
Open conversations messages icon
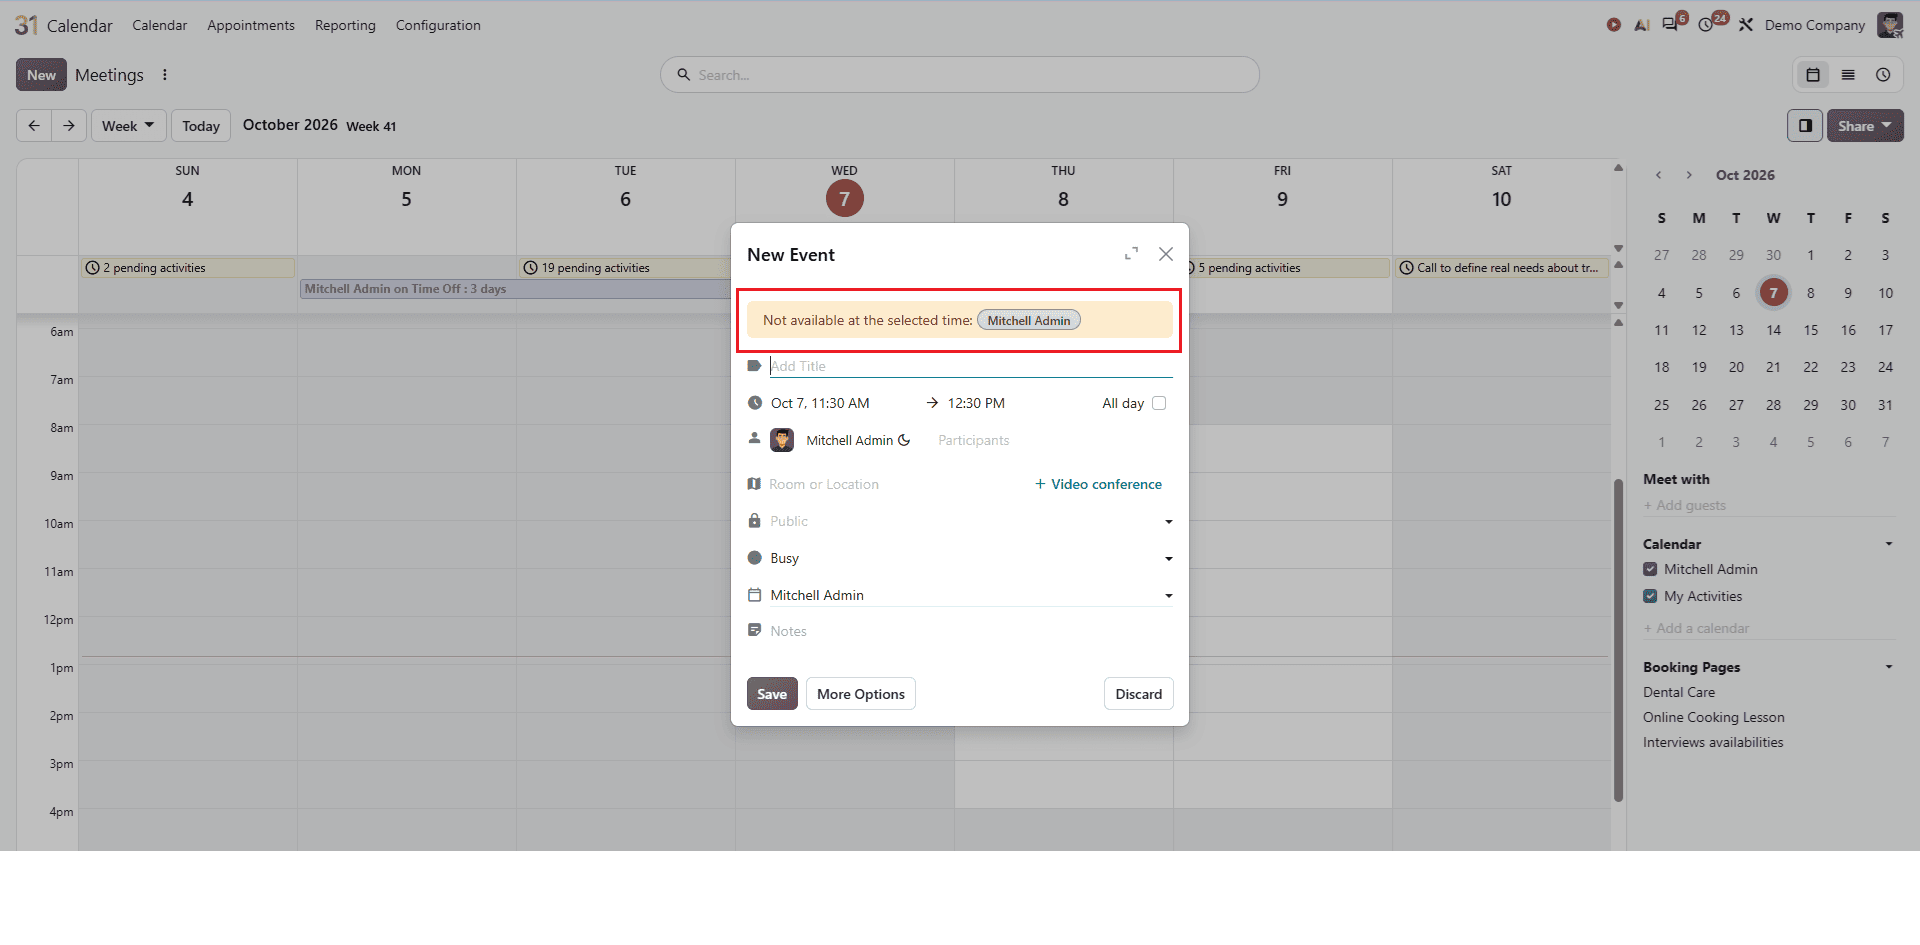(1671, 24)
